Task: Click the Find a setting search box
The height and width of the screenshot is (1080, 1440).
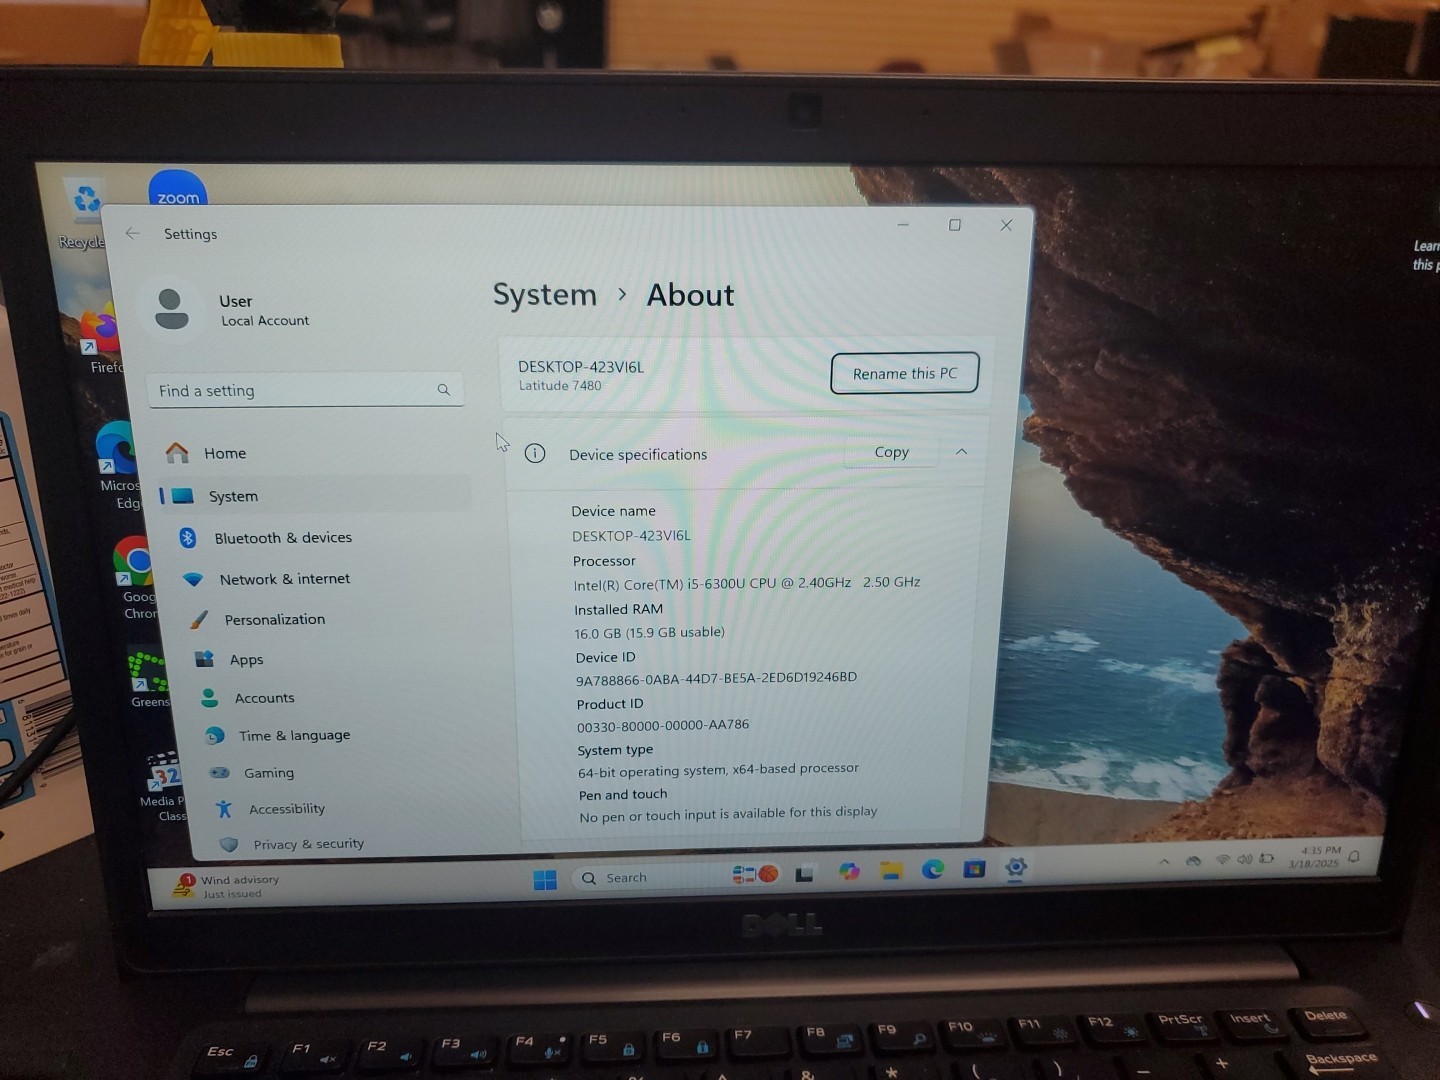Action: pos(305,390)
